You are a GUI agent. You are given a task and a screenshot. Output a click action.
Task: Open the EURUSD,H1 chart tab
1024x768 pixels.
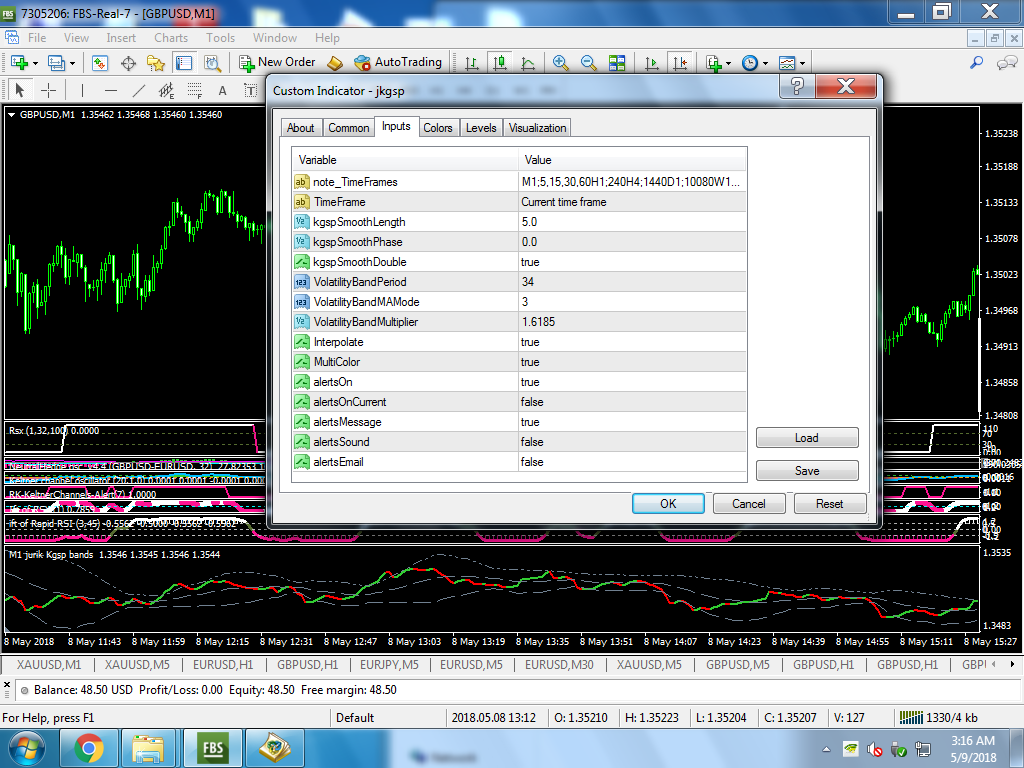(223, 665)
